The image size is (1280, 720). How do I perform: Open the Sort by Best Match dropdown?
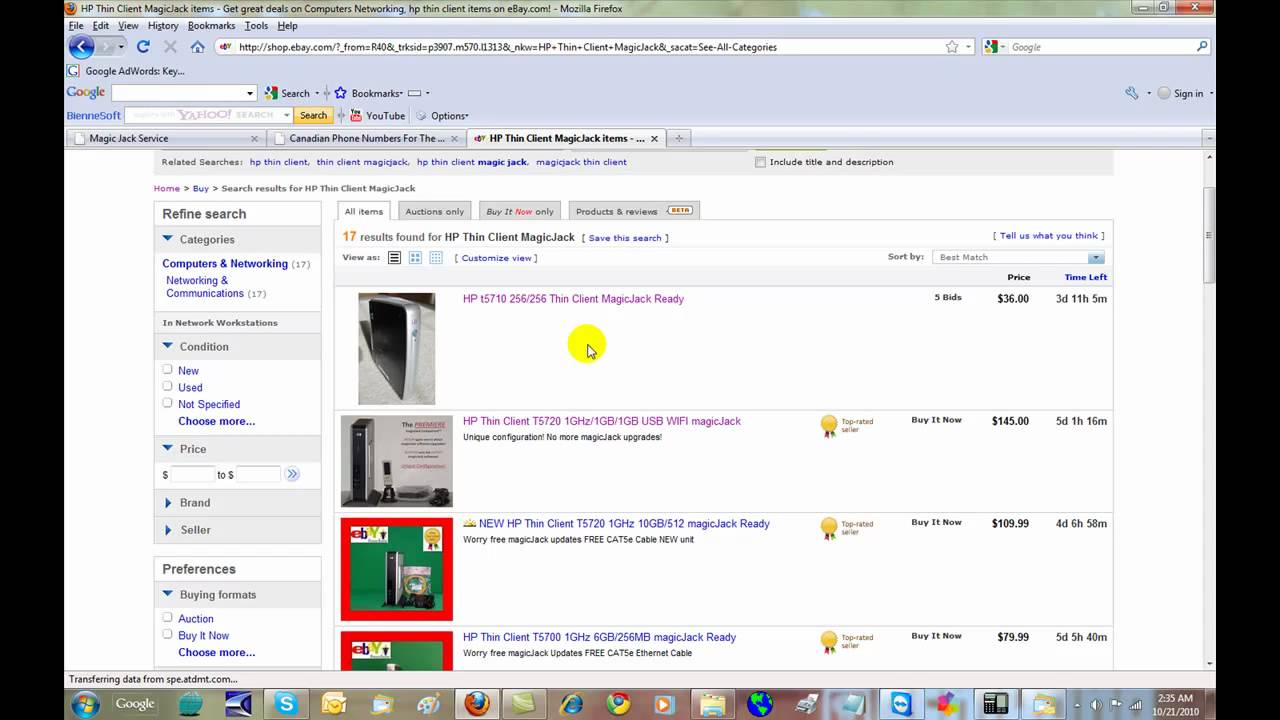(x=1018, y=257)
